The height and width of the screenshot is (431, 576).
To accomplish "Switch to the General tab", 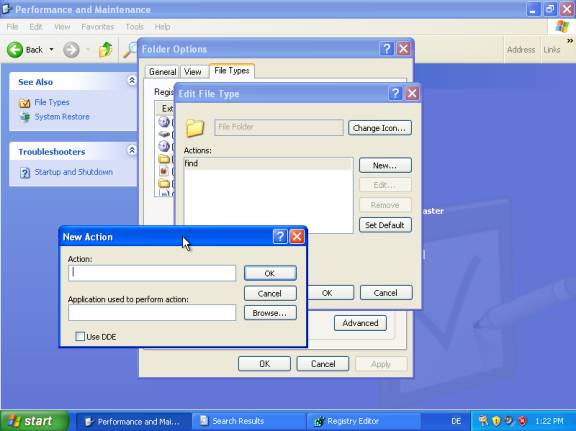I will [x=162, y=72].
